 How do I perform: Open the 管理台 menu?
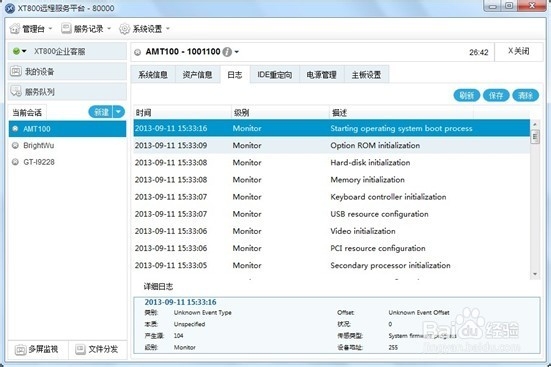pyautogui.click(x=31, y=29)
